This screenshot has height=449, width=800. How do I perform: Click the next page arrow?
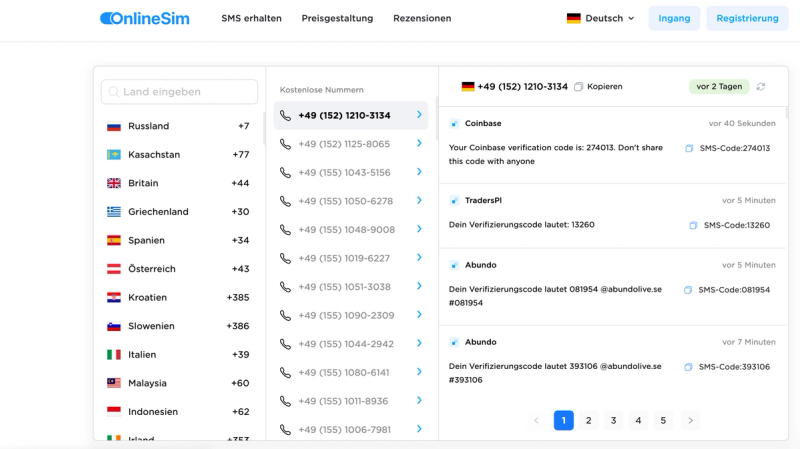690,420
